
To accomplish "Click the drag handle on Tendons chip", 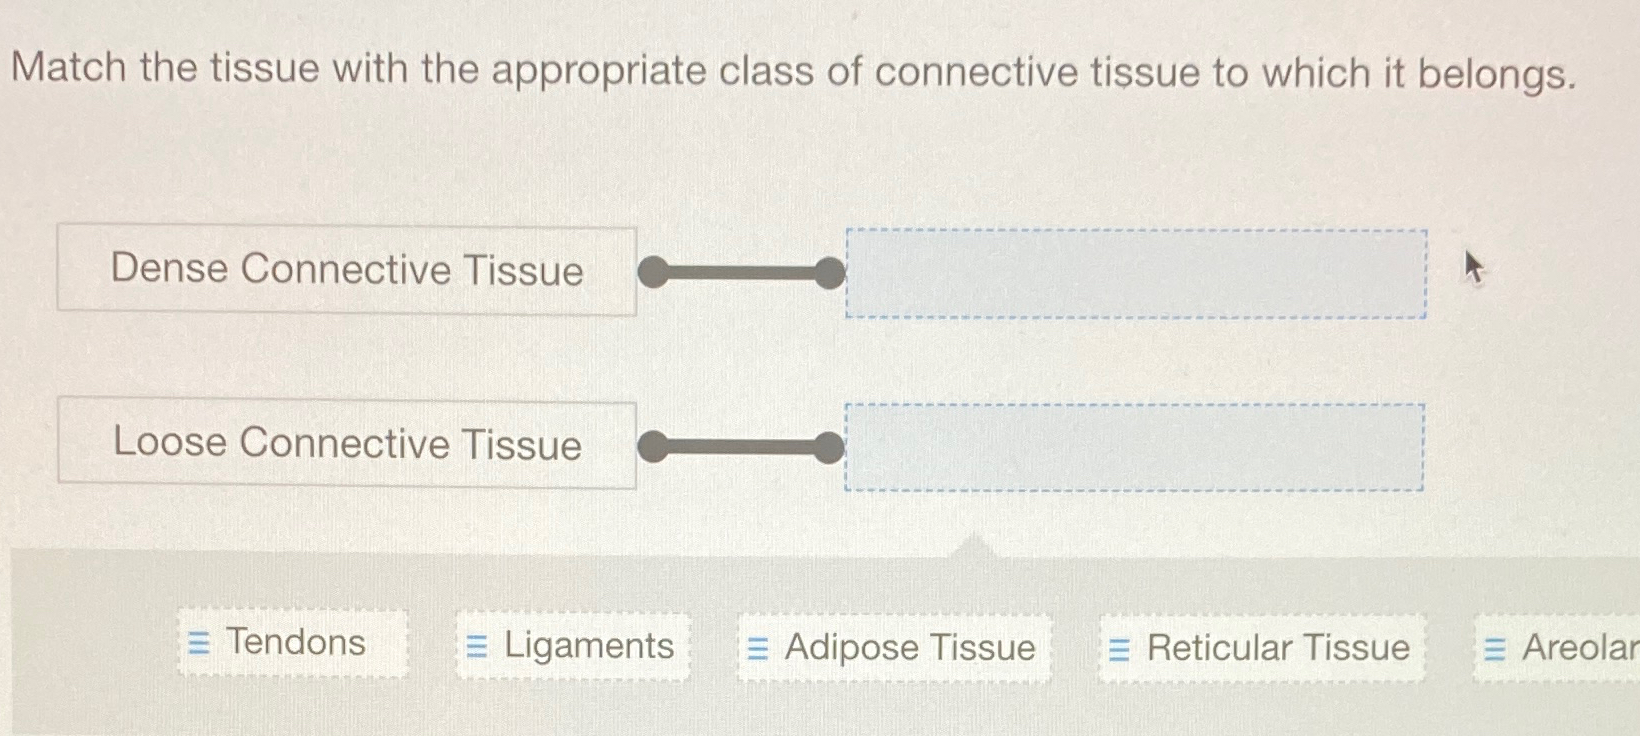I will tap(197, 643).
